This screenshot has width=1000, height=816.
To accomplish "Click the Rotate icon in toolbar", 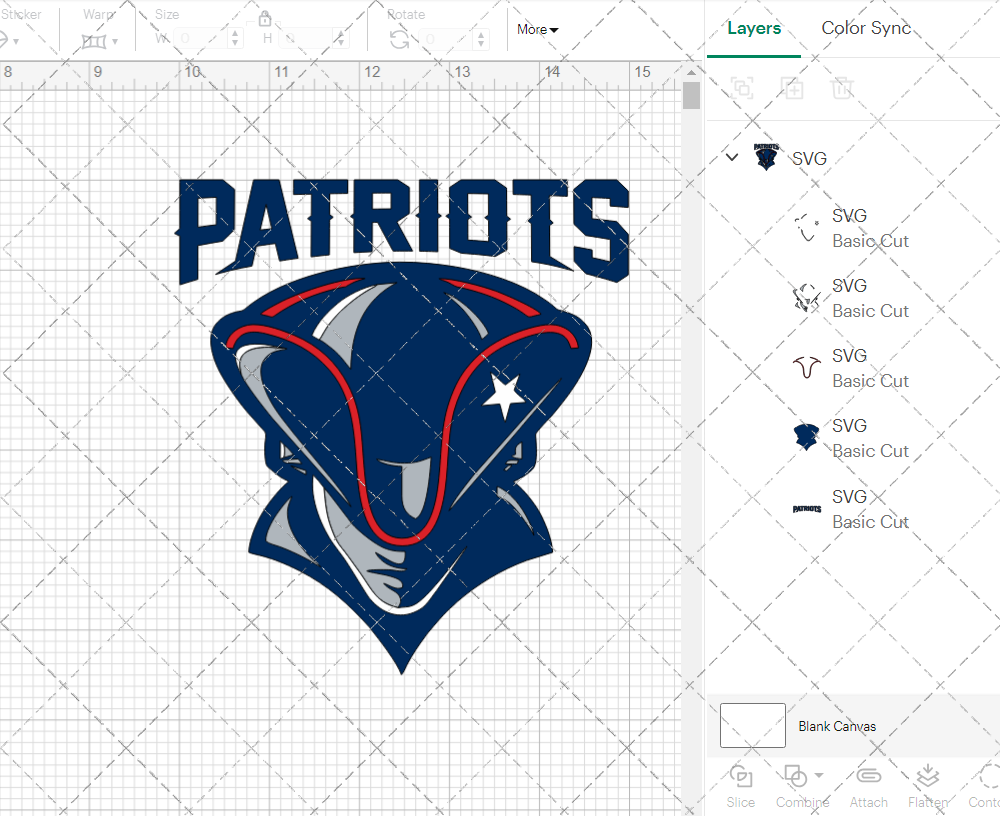I will [399, 39].
